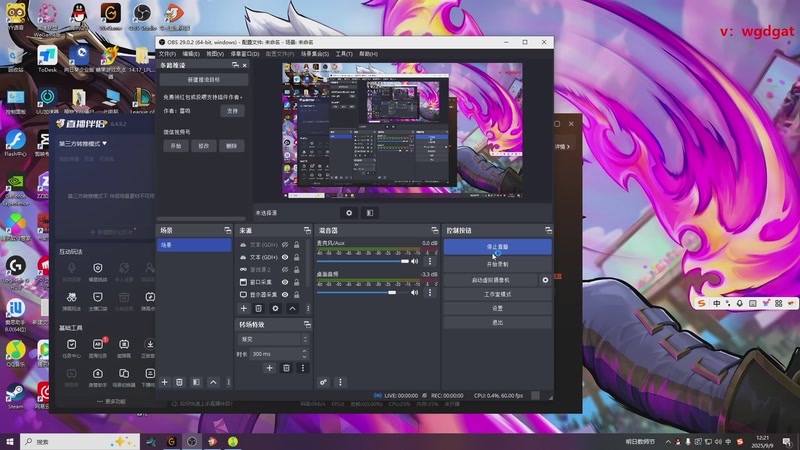Open scene filters icon in the Scenes panel
Viewport: 800px width, 450px height.
(196, 382)
